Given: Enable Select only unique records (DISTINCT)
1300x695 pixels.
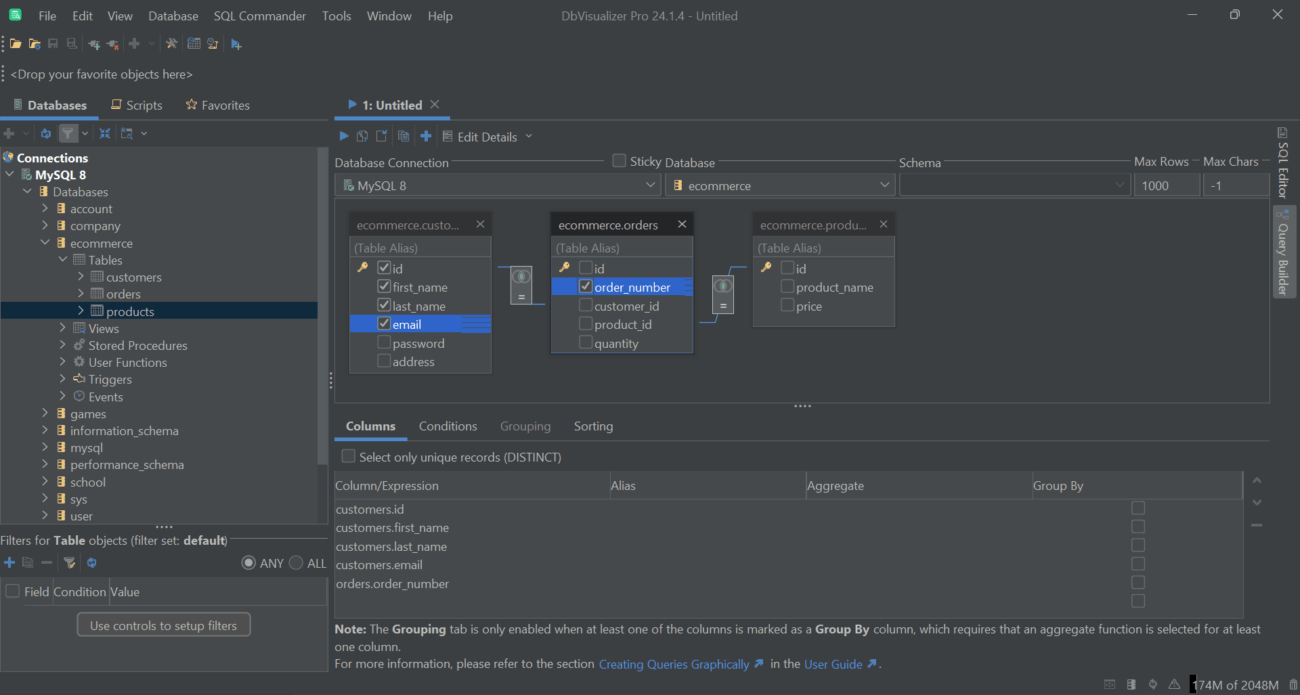Looking at the screenshot, I should (348, 455).
